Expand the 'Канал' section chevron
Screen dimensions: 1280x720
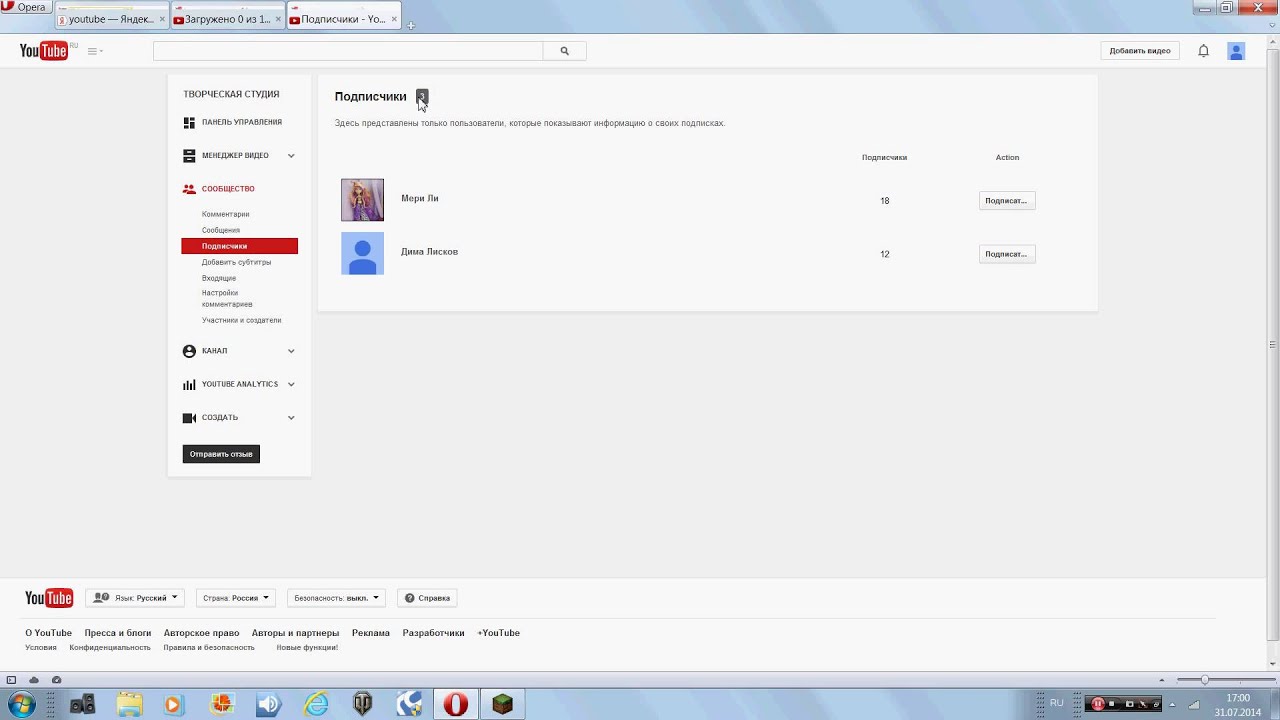(x=291, y=351)
